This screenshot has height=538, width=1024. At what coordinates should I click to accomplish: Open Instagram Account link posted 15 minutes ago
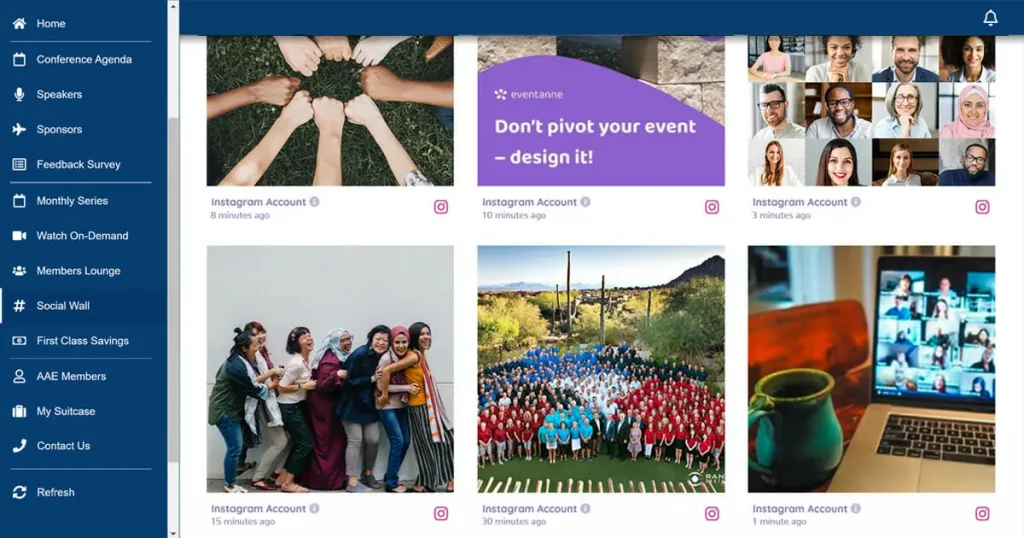click(259, 509)
